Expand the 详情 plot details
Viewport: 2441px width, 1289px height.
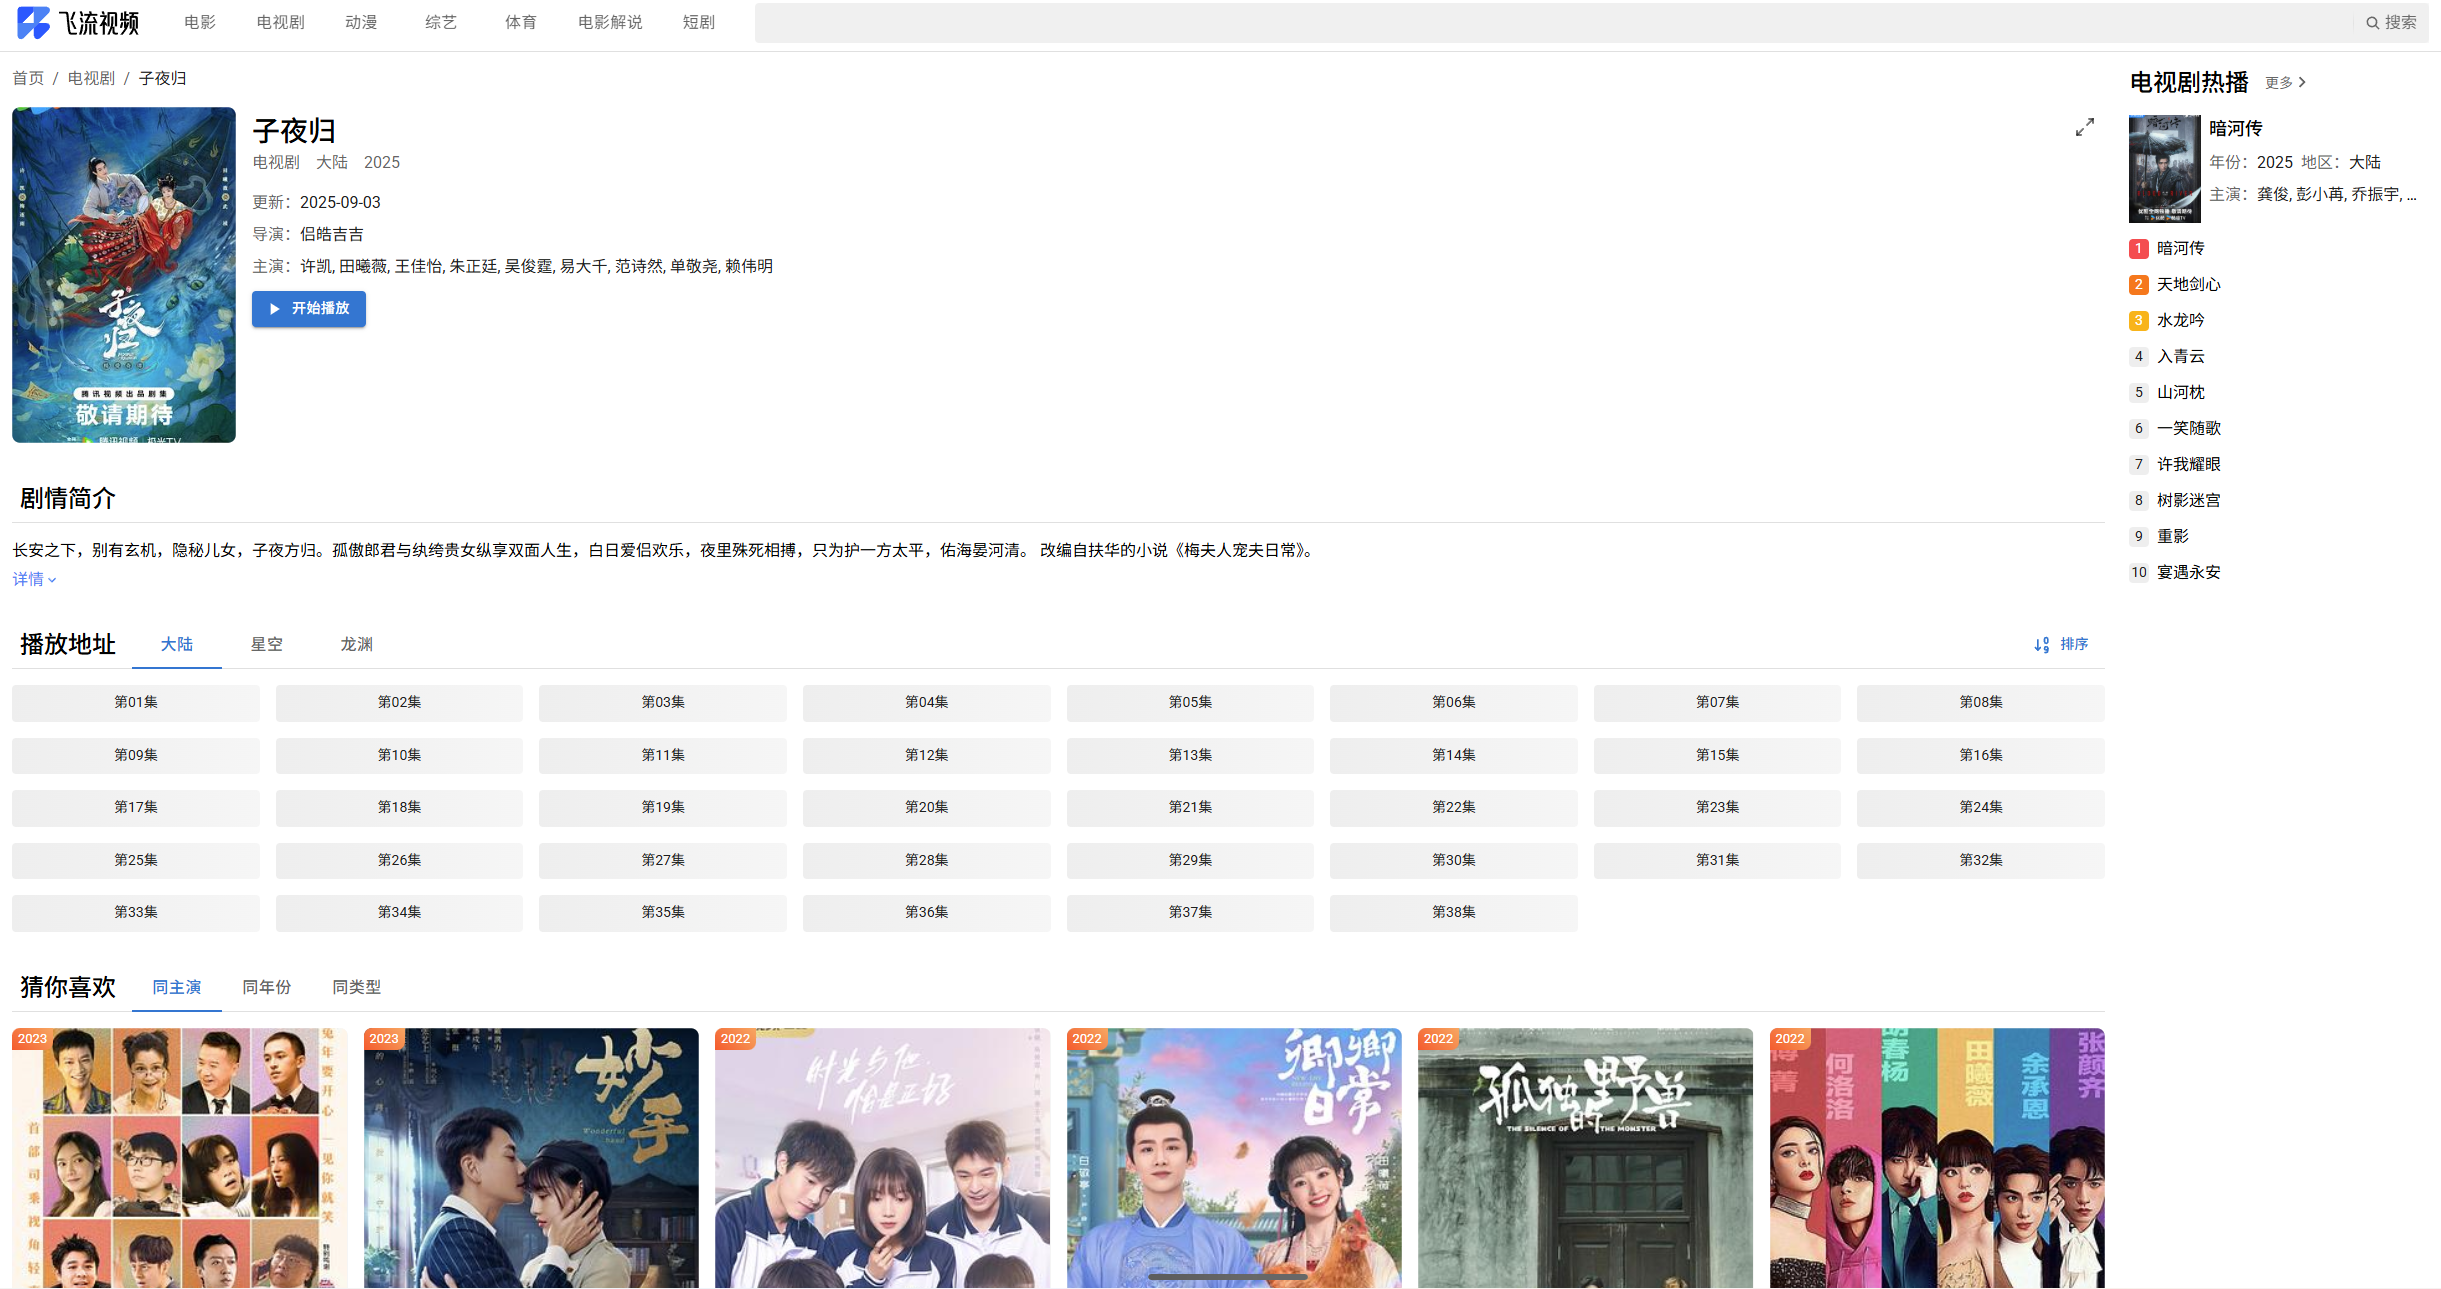click(33, 579)
